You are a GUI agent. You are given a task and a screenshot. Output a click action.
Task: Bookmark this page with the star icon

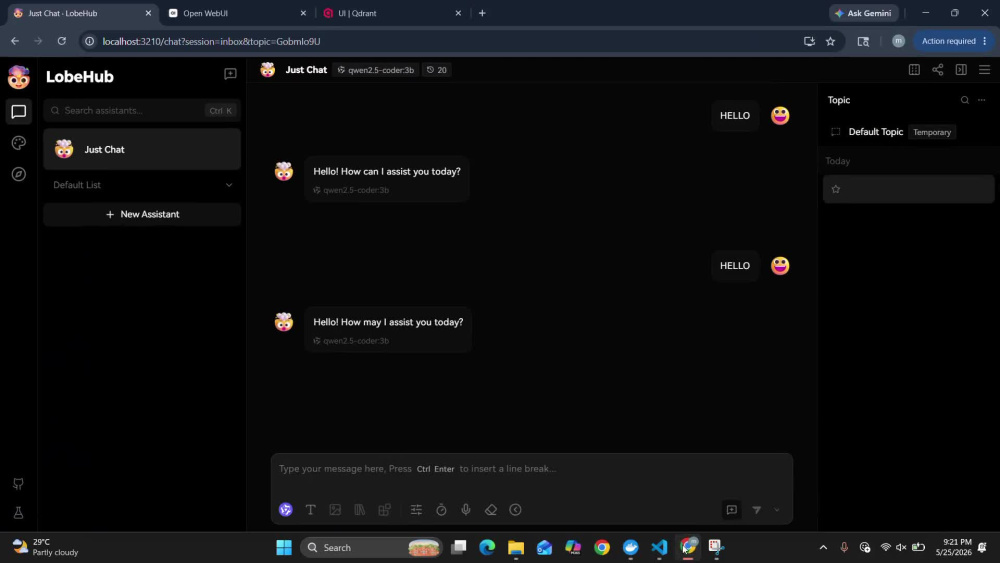click(830, 41)
